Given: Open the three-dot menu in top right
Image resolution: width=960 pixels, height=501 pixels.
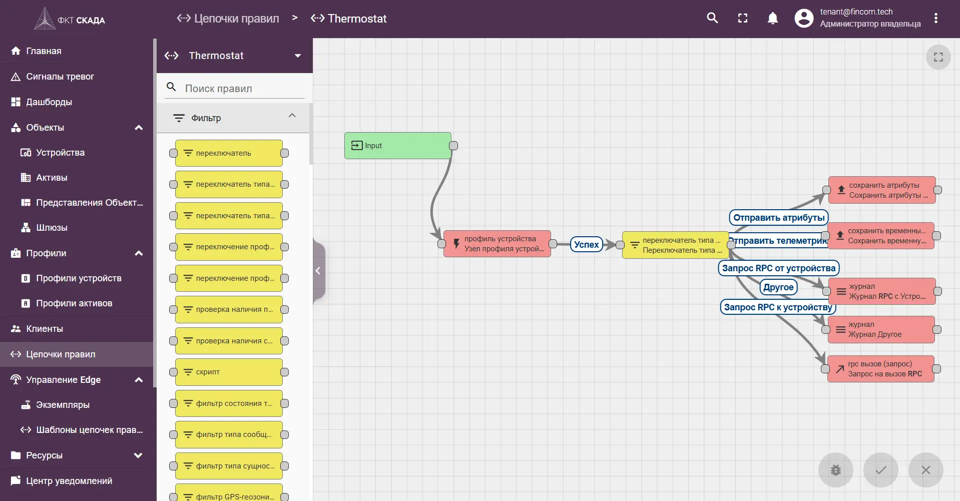Looking at the screenshot, I should point(936,18).
